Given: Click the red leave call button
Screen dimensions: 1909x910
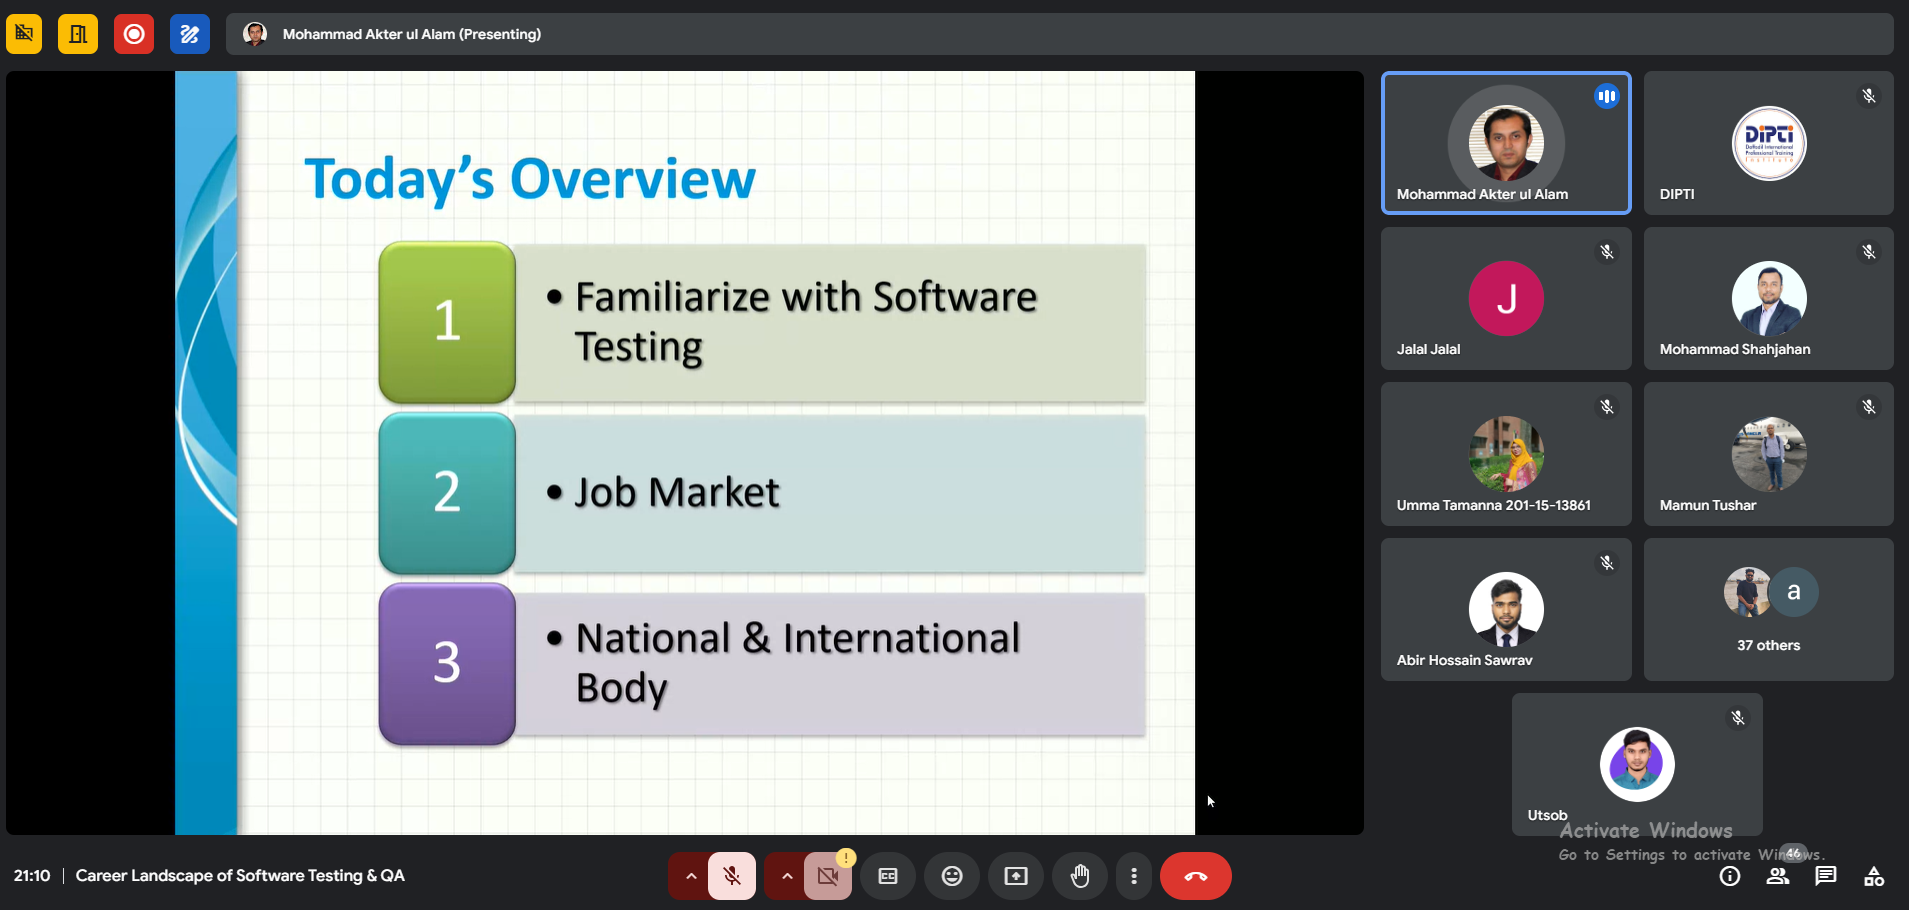Looking at the screenshot, I should (1195, 876).
